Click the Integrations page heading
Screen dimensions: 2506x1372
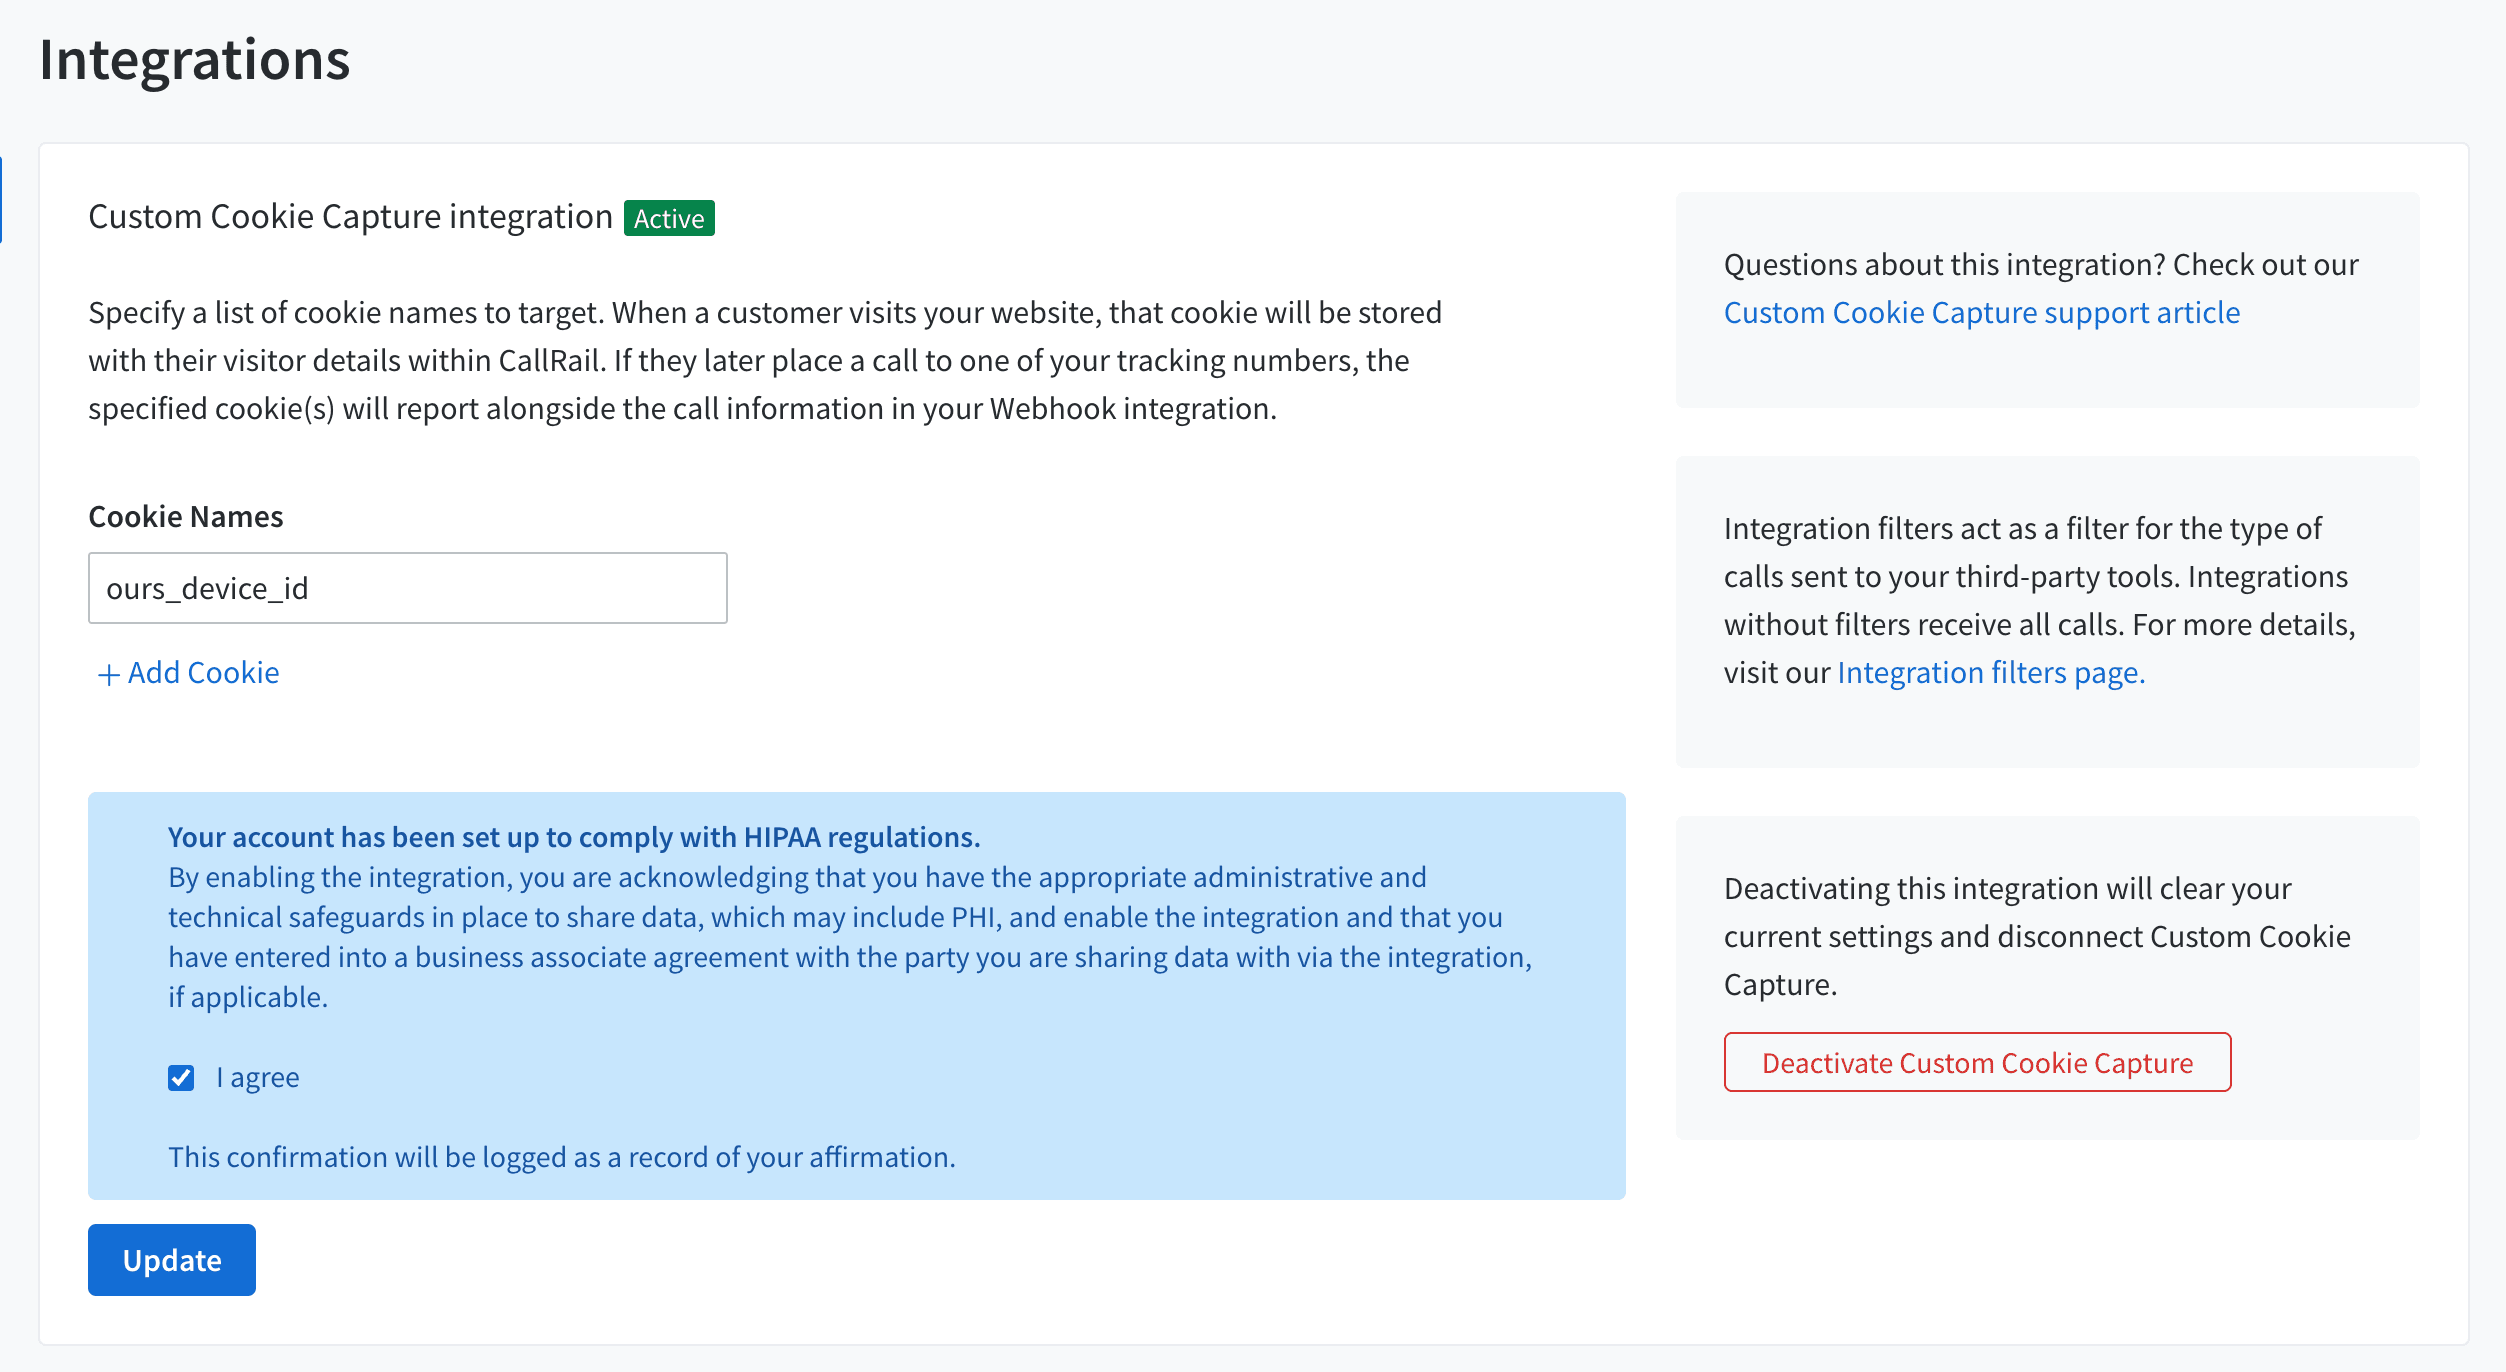(195, 60)
